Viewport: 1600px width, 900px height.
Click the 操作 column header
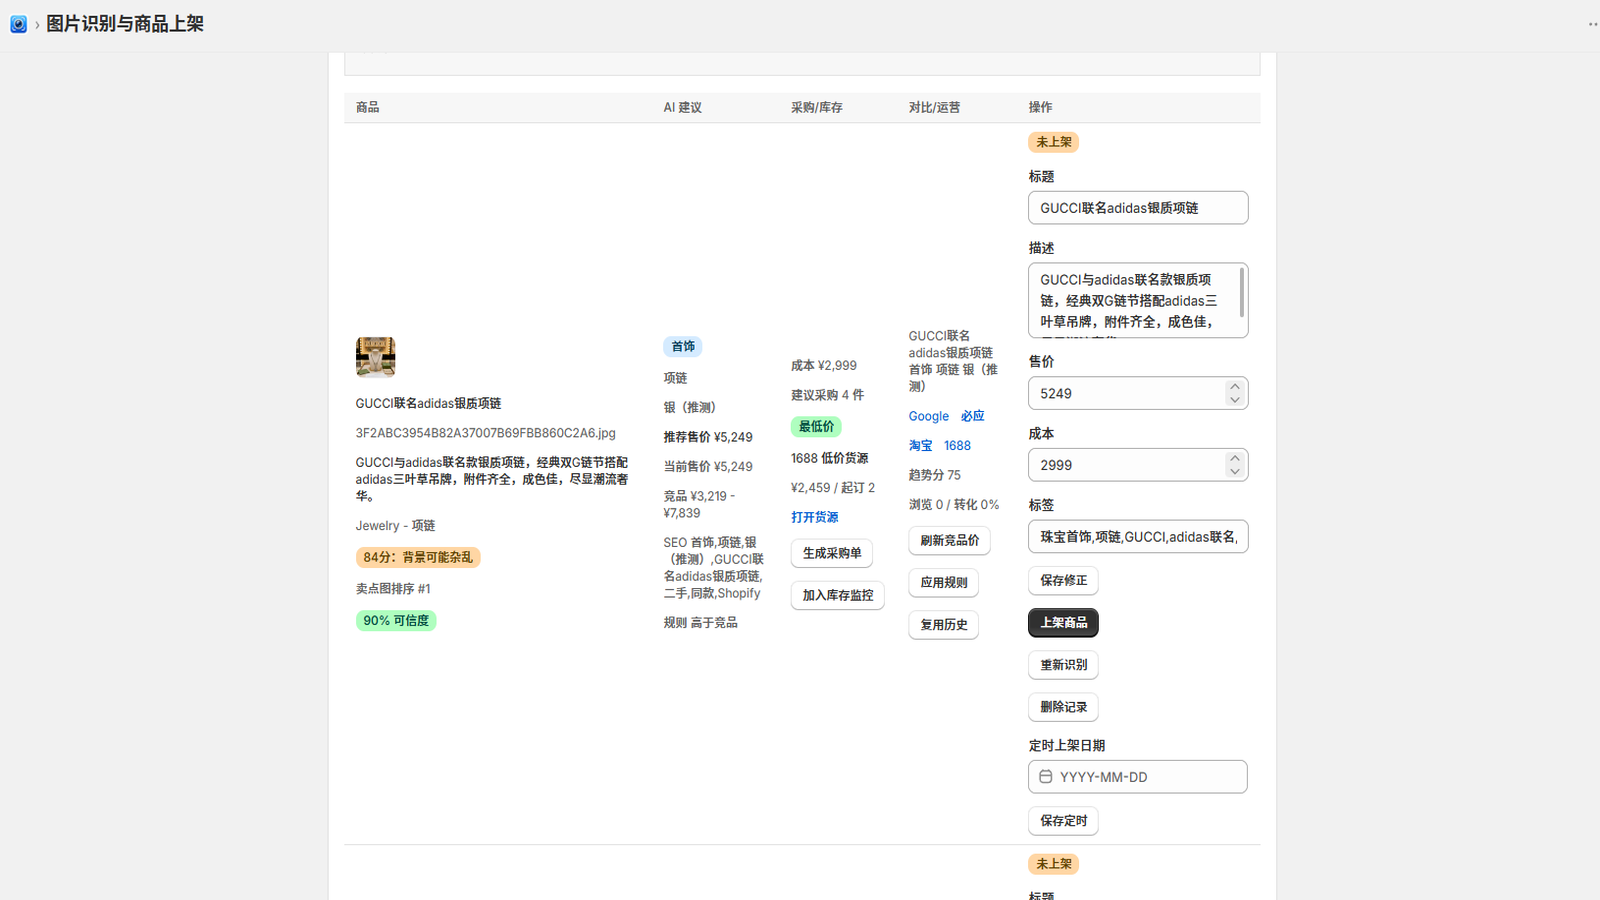point(1040,107)
